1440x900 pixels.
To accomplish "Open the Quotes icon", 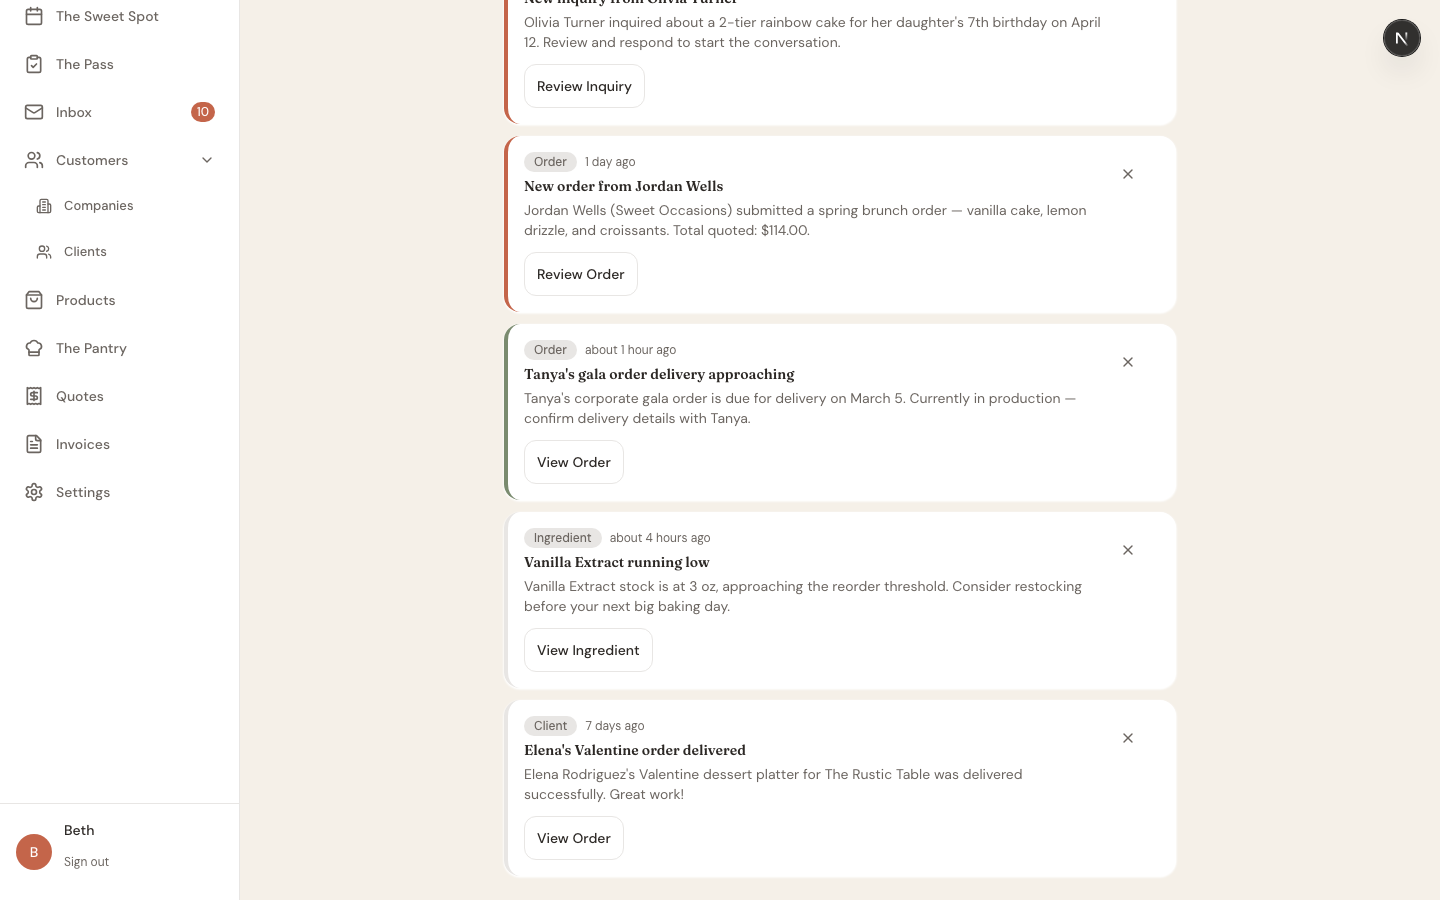I will click(x=34, y=396).
